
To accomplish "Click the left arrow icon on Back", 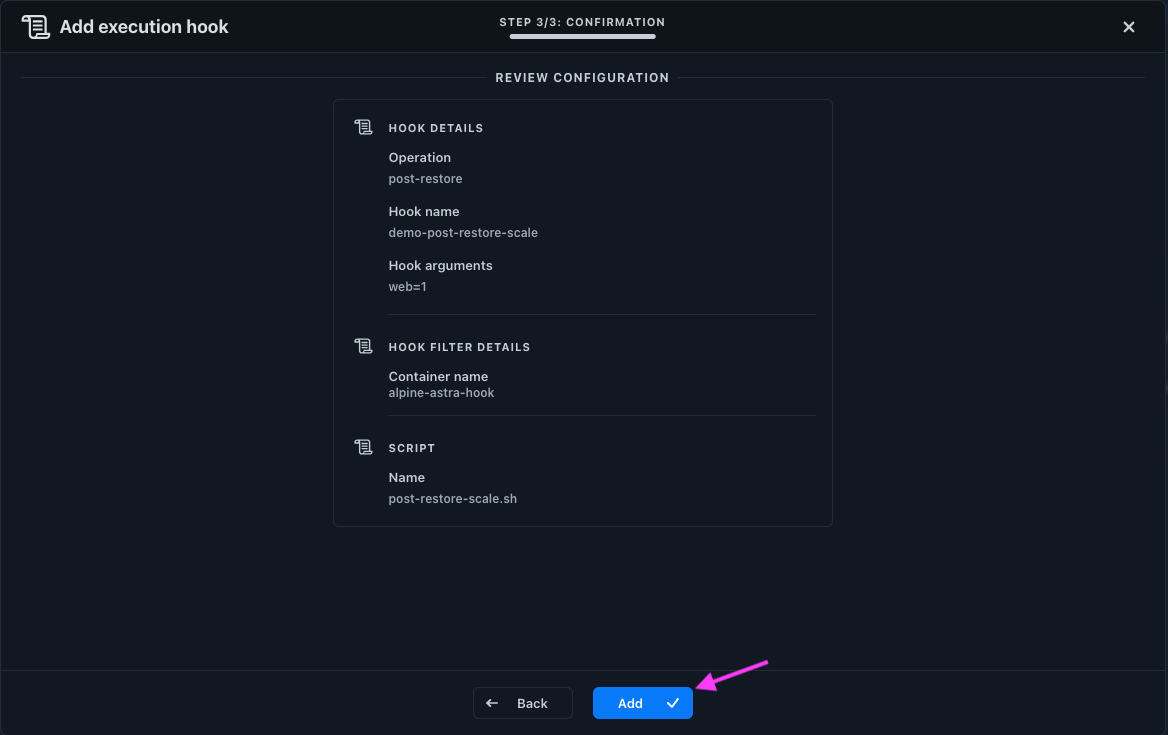I will click(492, 703).
